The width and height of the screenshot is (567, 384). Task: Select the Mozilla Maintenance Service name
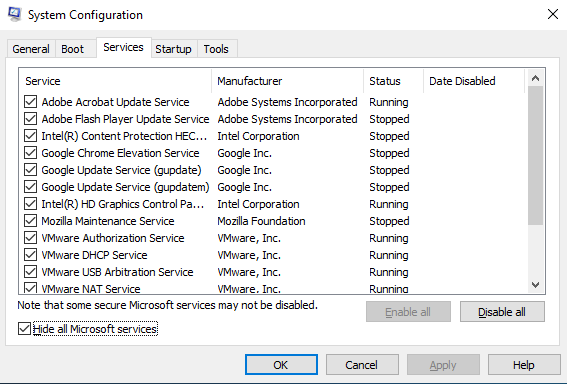(x=108, y=221)
